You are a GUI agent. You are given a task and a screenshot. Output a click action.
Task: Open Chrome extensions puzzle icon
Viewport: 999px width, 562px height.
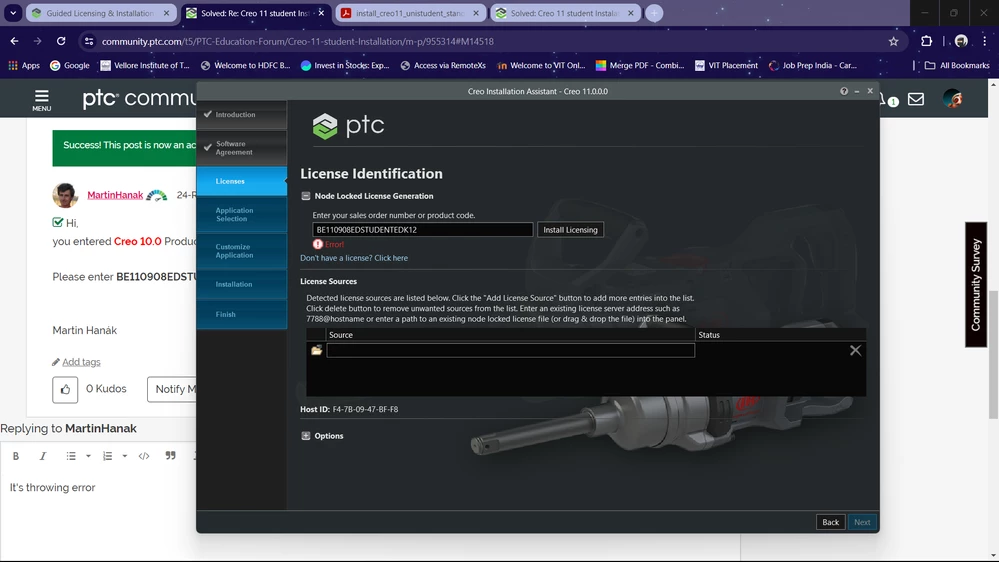926,41
